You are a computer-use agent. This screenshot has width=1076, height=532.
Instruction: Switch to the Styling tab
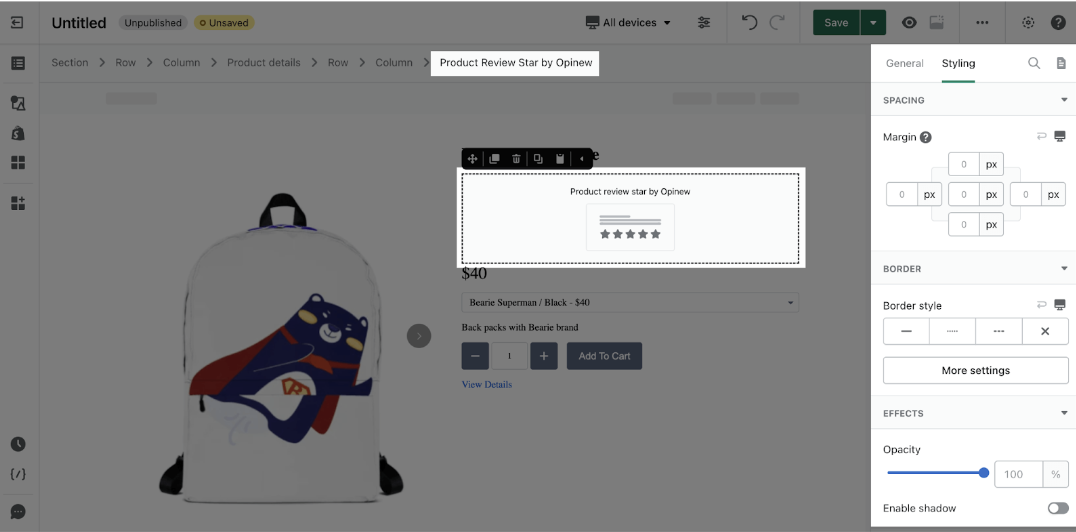click(958, 63)
